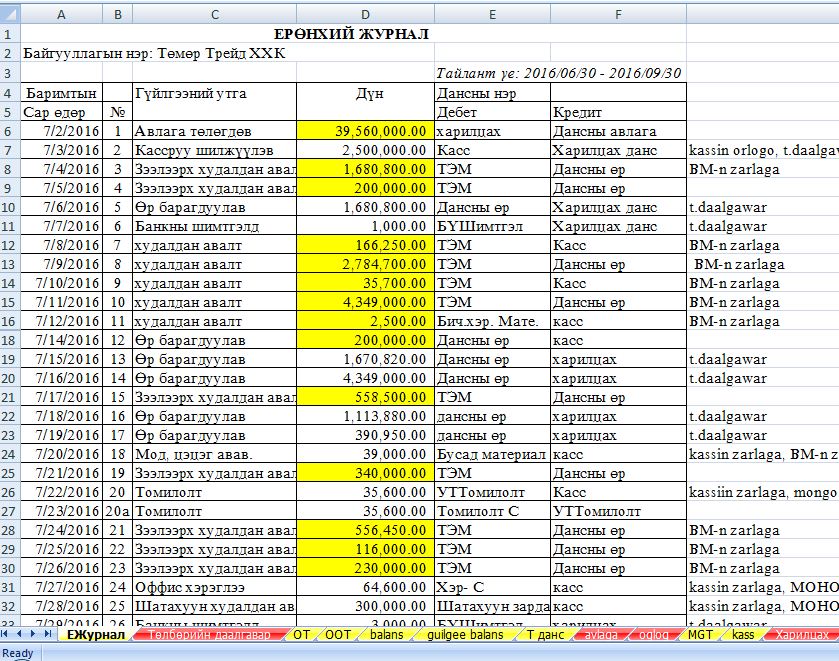This screenshot has height=661, width=839.
Task: Select the Тайлант үе date range cell
Action: tap(560, 72)
